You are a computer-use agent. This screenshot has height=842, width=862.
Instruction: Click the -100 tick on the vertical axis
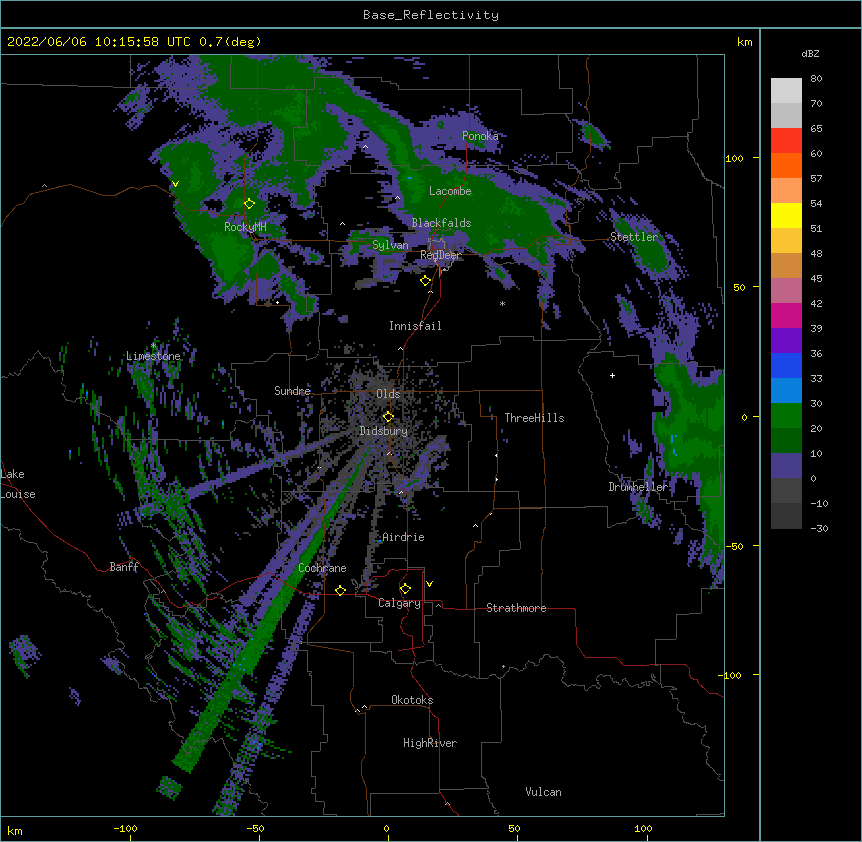pyautogui.click(x=730, y=675)
